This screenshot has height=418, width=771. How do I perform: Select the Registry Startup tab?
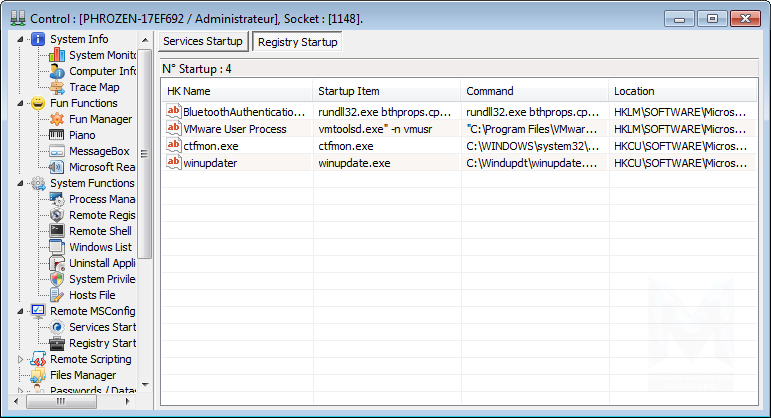point(297,42)
